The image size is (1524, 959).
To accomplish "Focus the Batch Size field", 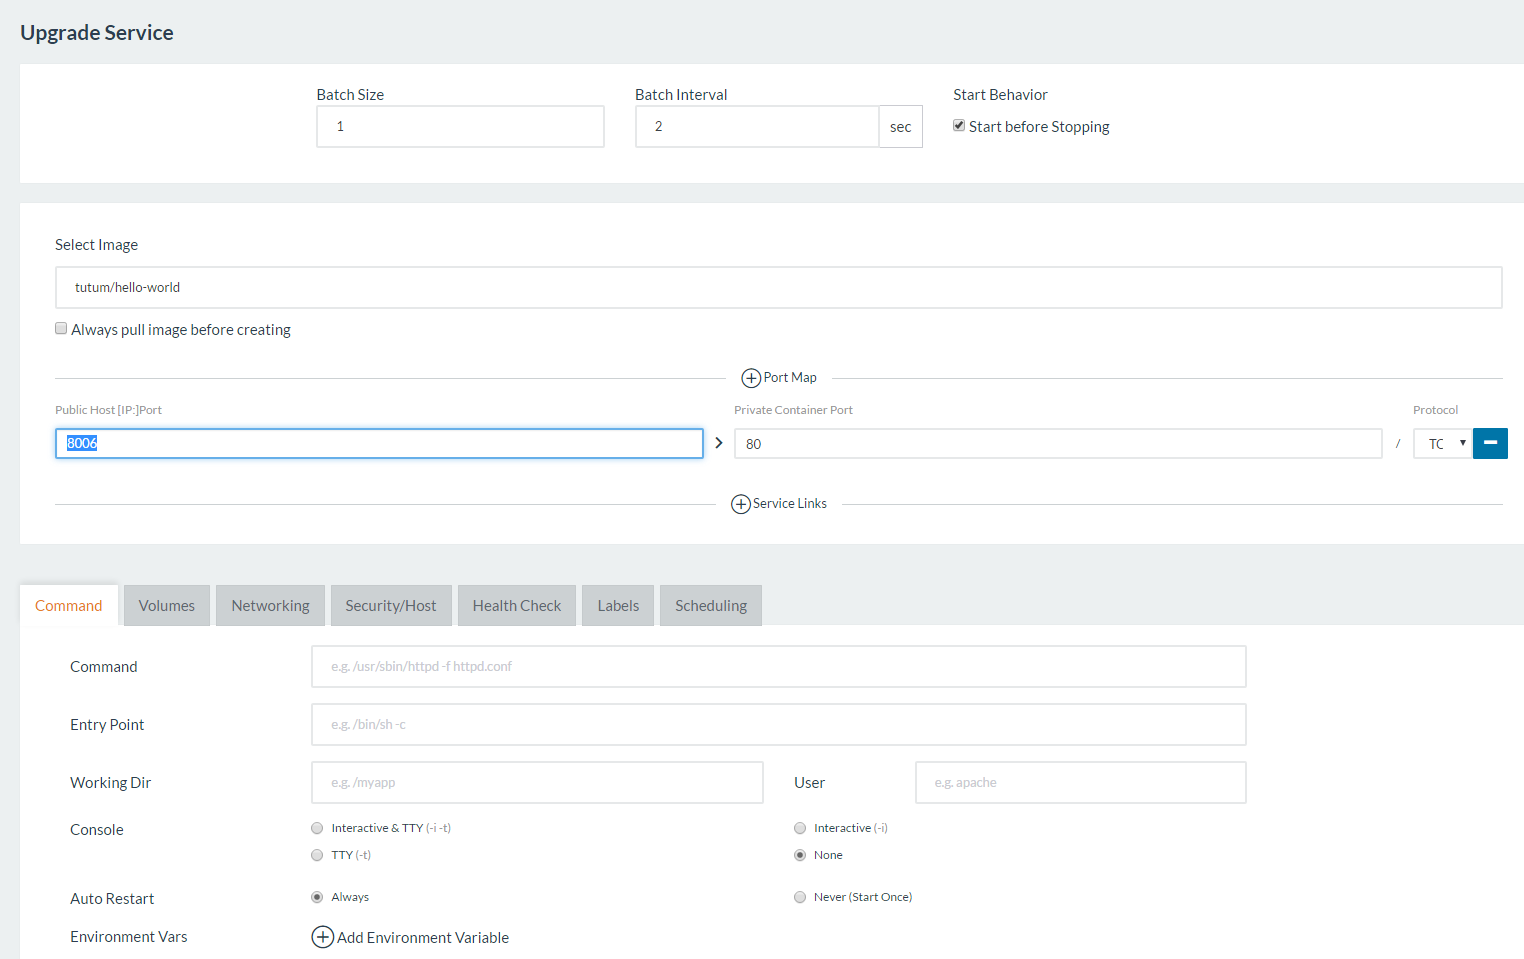I will pos(460,127).
